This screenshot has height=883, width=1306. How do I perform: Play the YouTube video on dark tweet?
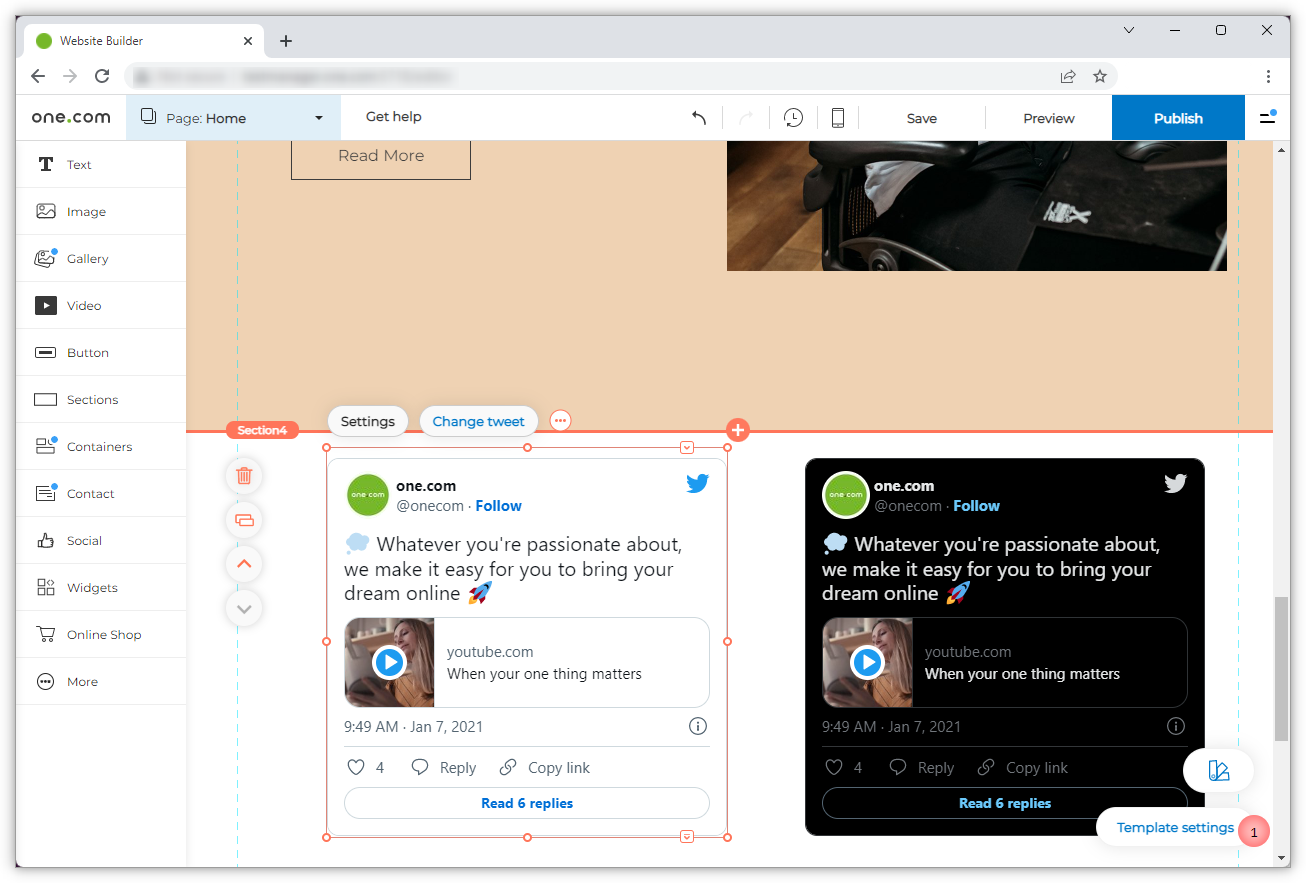pos(867,662)
